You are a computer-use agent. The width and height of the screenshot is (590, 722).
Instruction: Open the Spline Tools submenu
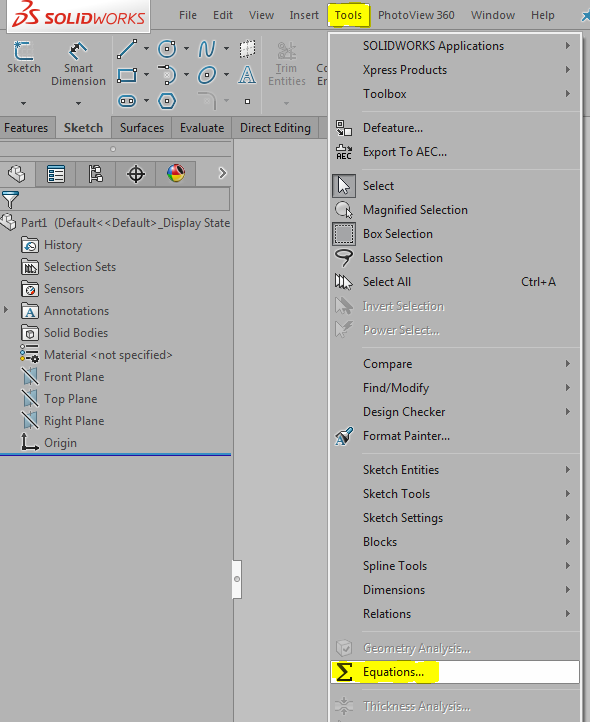[x=455, y=566]
